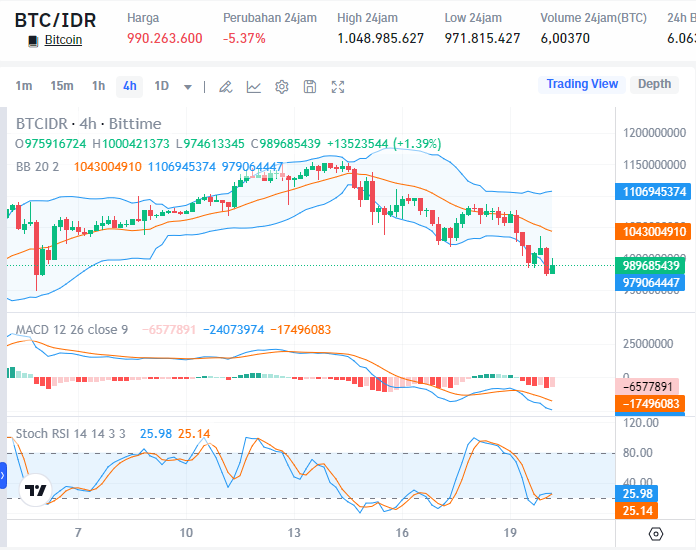Choose the 1h timeframe
696x550 pixels.
[x=98, y=86]
